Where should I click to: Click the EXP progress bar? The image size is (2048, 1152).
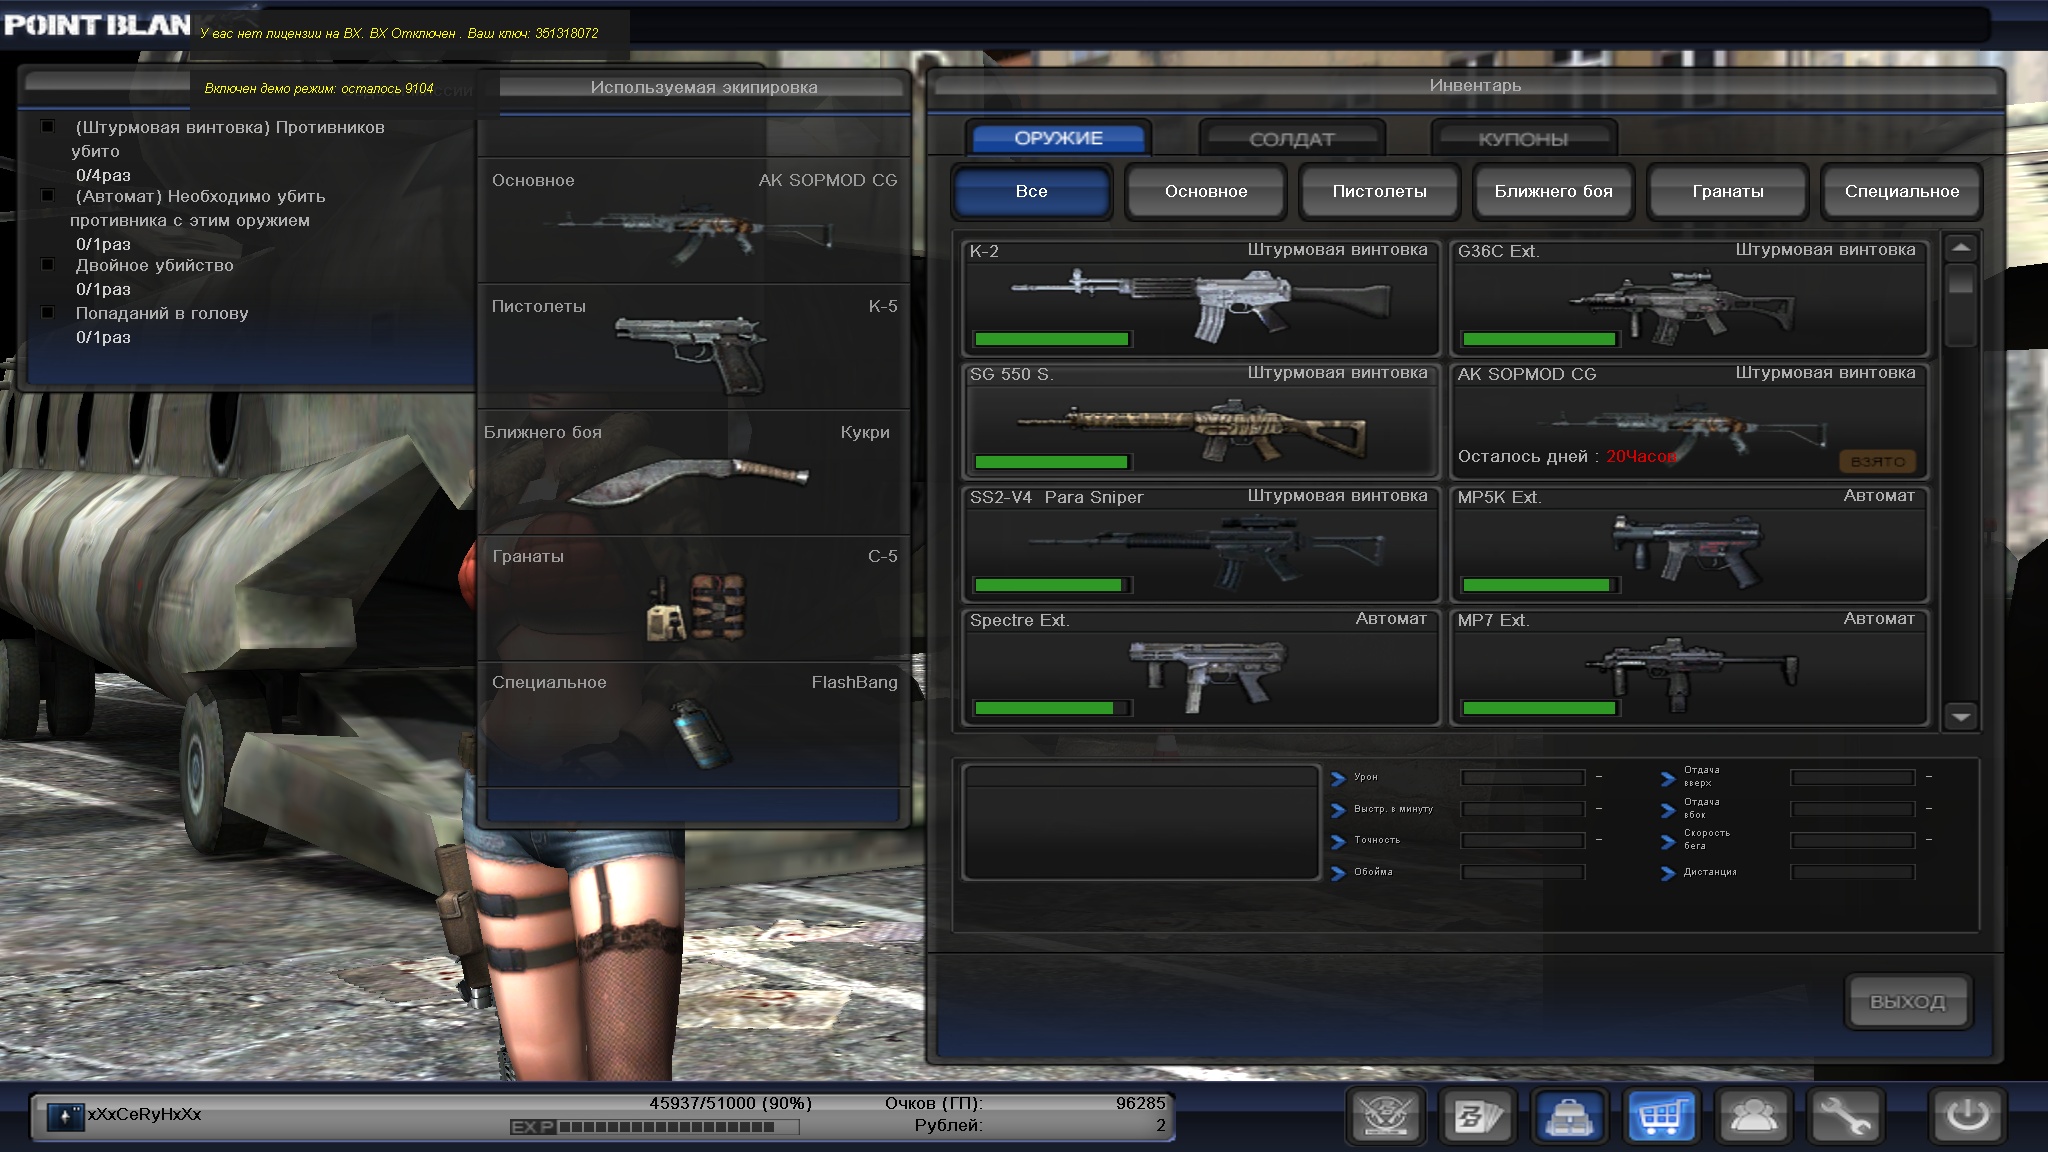pos(679,1127)
